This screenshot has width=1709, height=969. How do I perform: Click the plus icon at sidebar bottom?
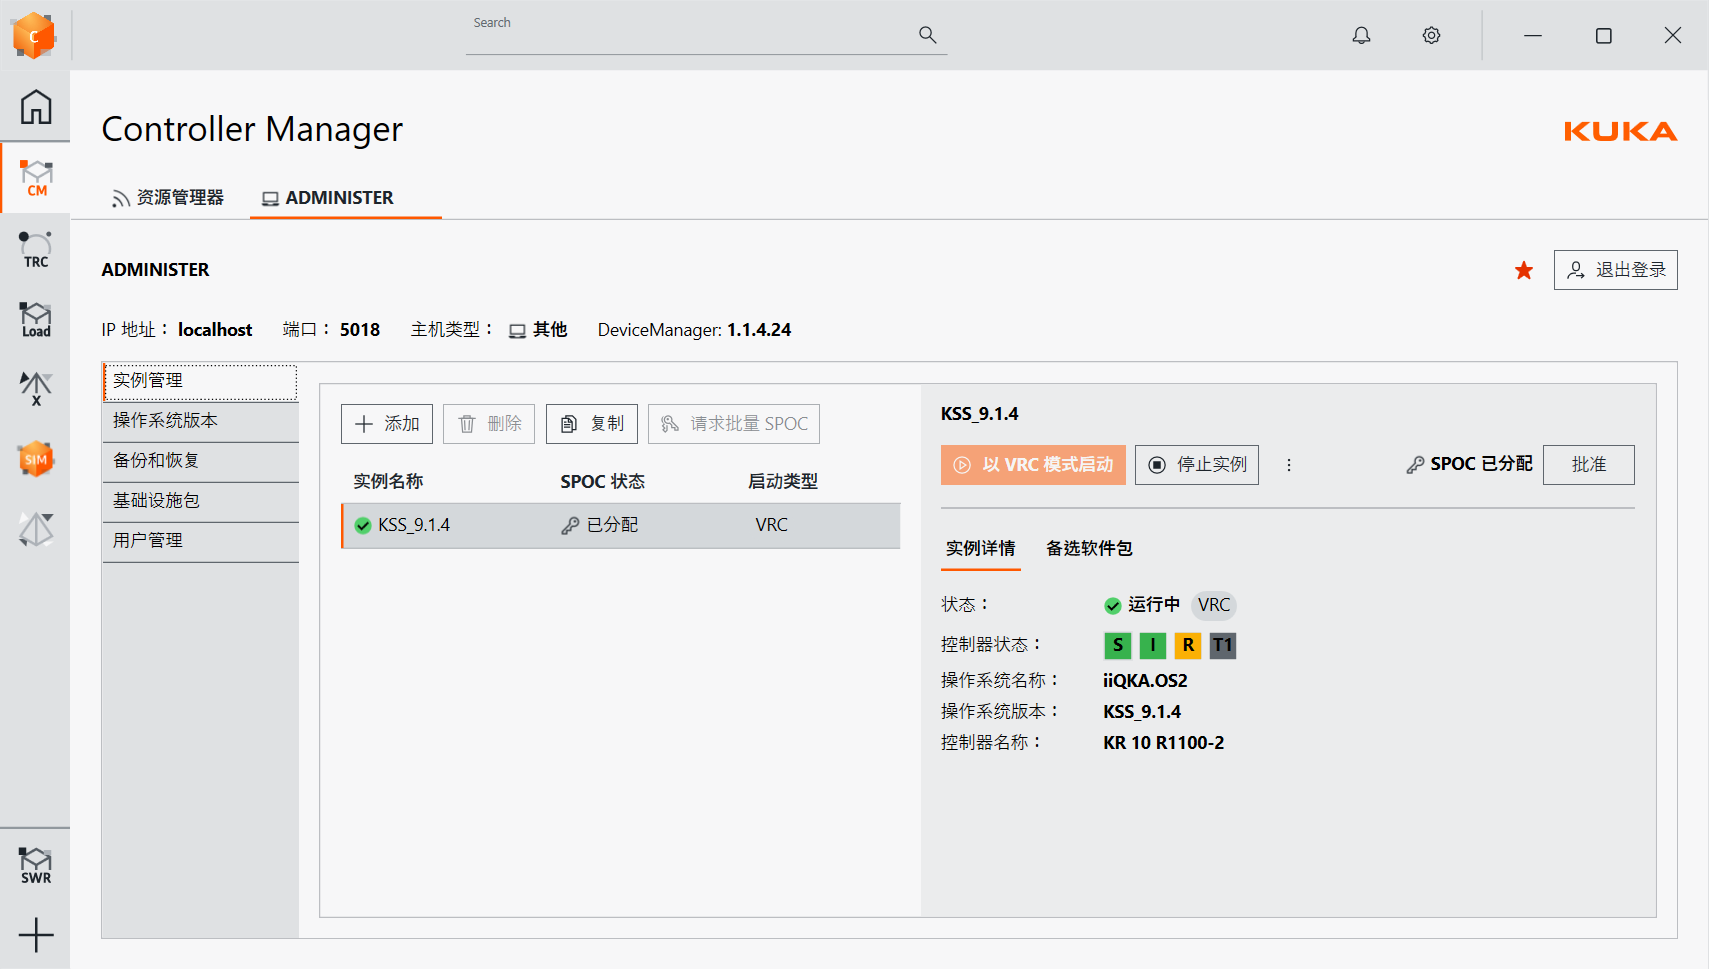click(x=36, y=935)
